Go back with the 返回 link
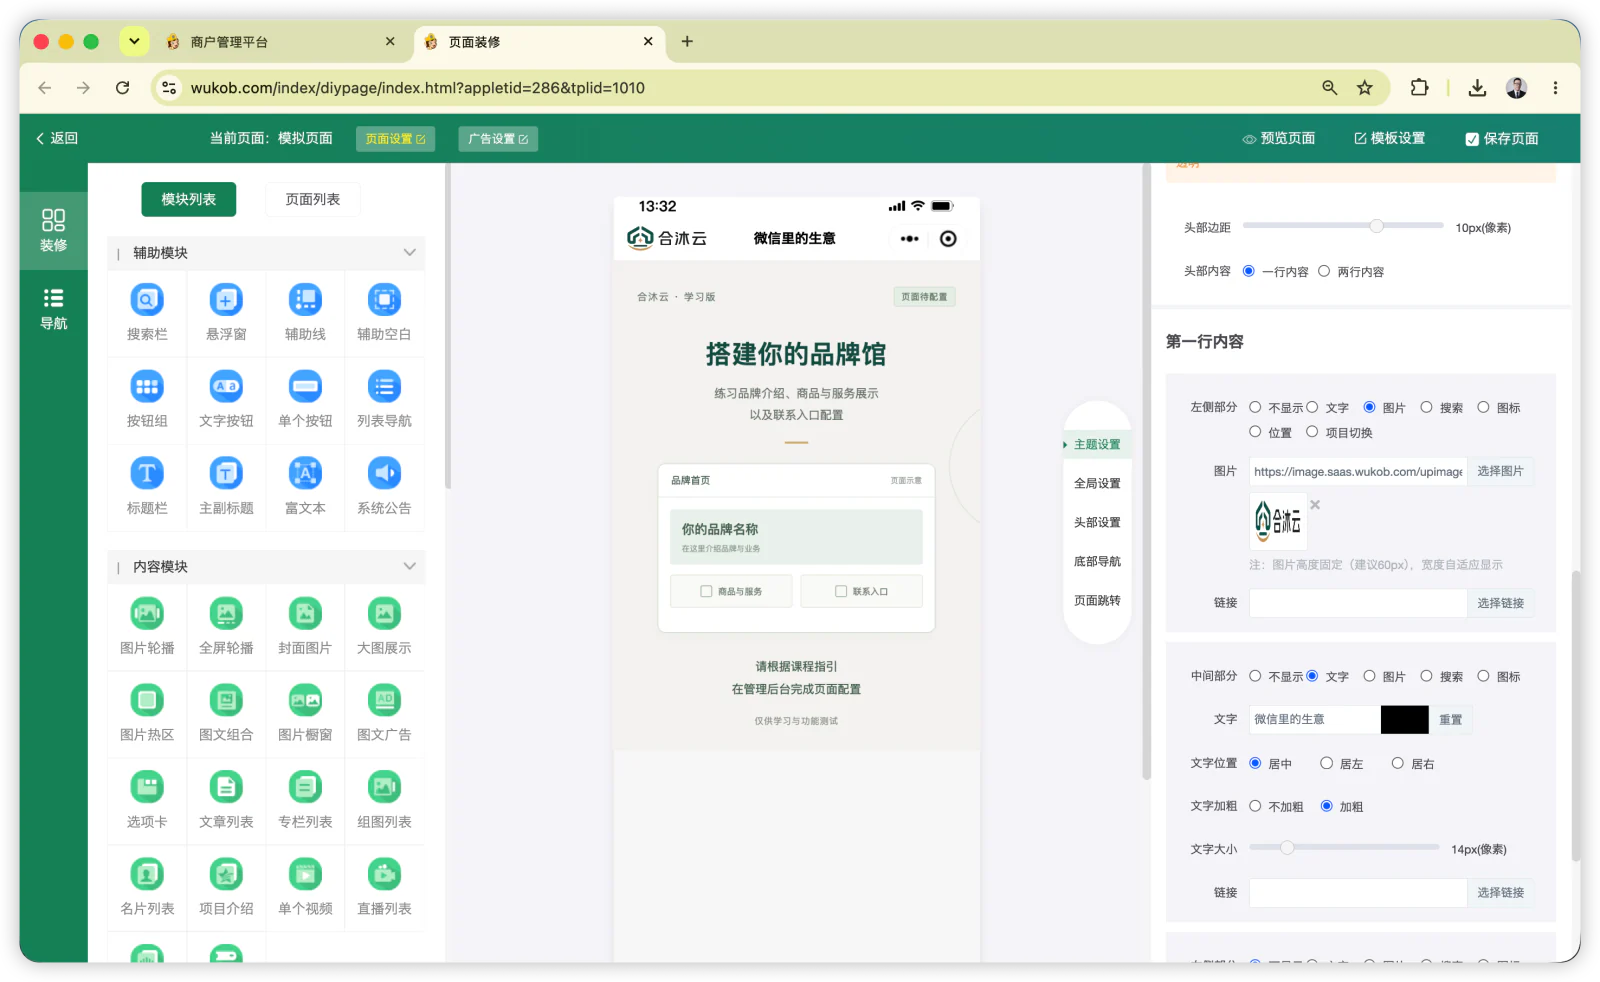Screen dimensions: 1600x982 coord(57,139)
